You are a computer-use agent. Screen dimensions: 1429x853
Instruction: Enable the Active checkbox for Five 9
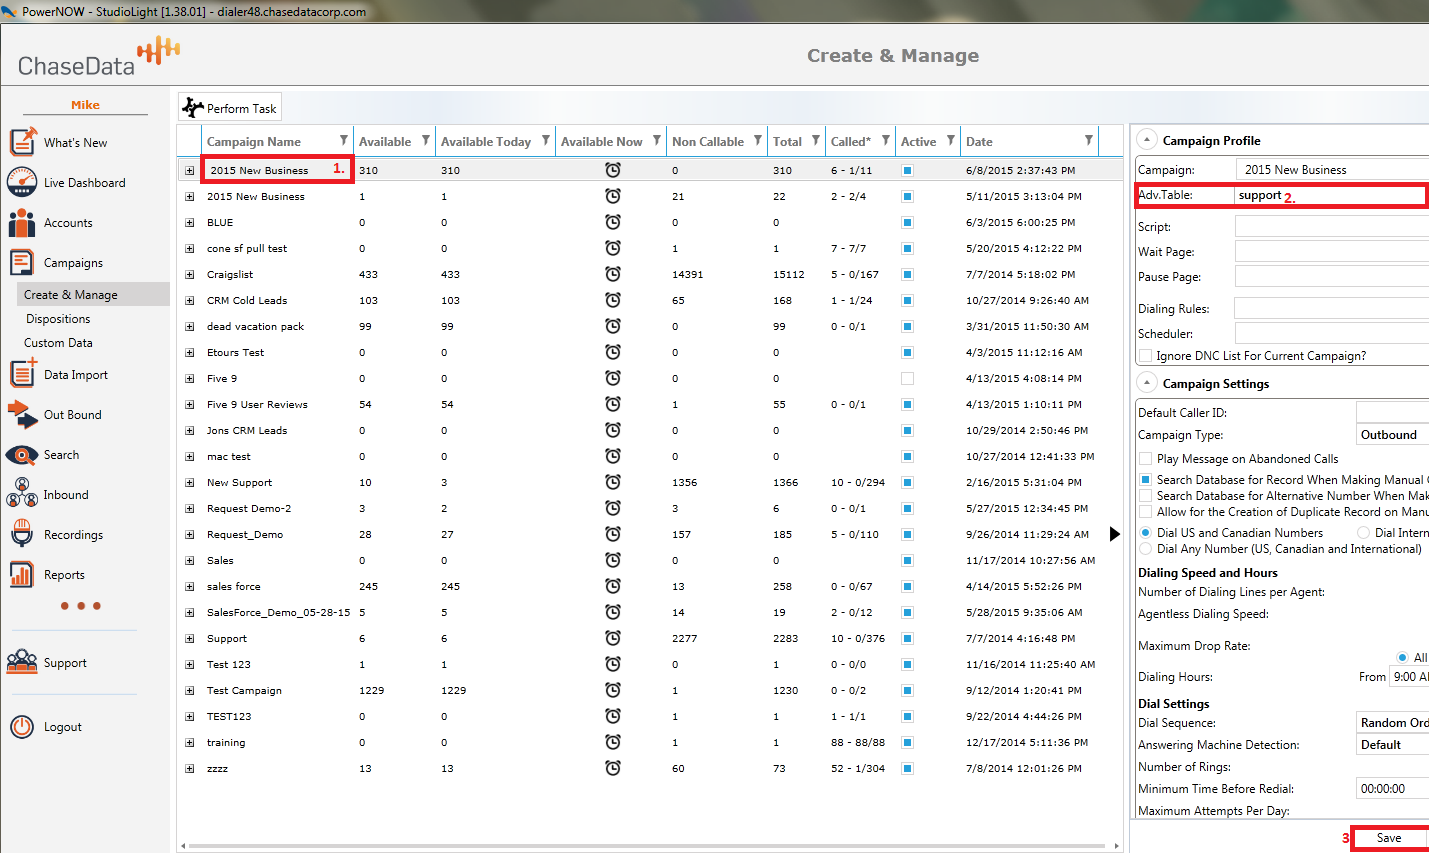(907, 379)
